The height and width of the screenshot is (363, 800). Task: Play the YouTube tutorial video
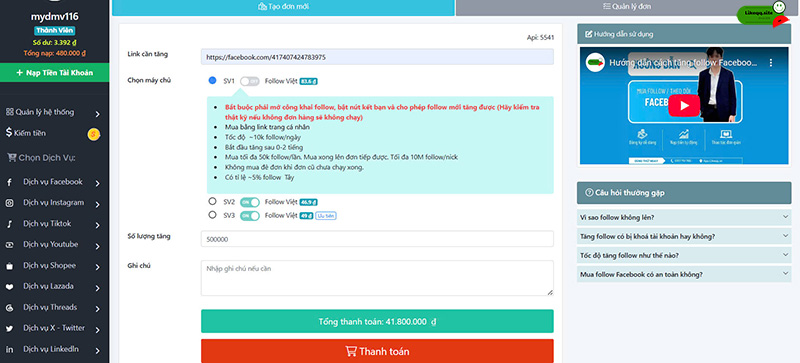point(684,106)
